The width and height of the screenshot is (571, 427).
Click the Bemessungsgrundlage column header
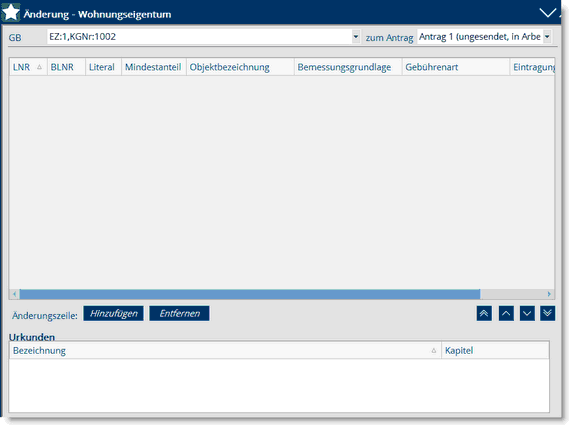coord(348,67)
